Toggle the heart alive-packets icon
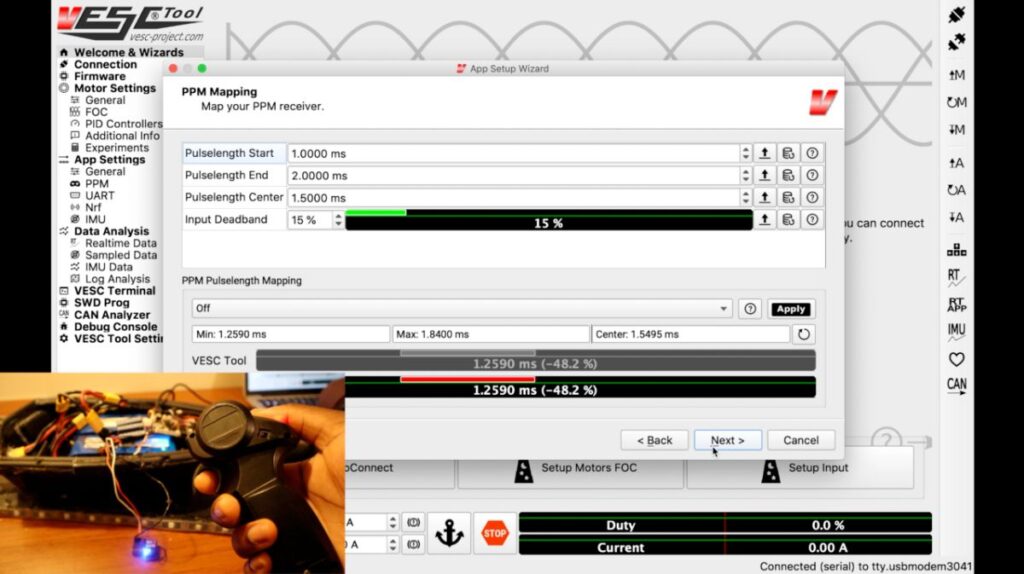 click(x=957, y=359)
